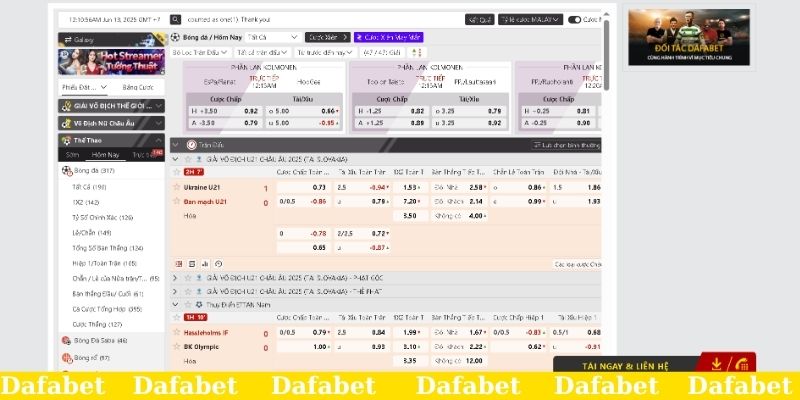Click the Bóng đá soccer ball icon in sidebar
This screenshot has height=400, width=800.
[67, 170]
